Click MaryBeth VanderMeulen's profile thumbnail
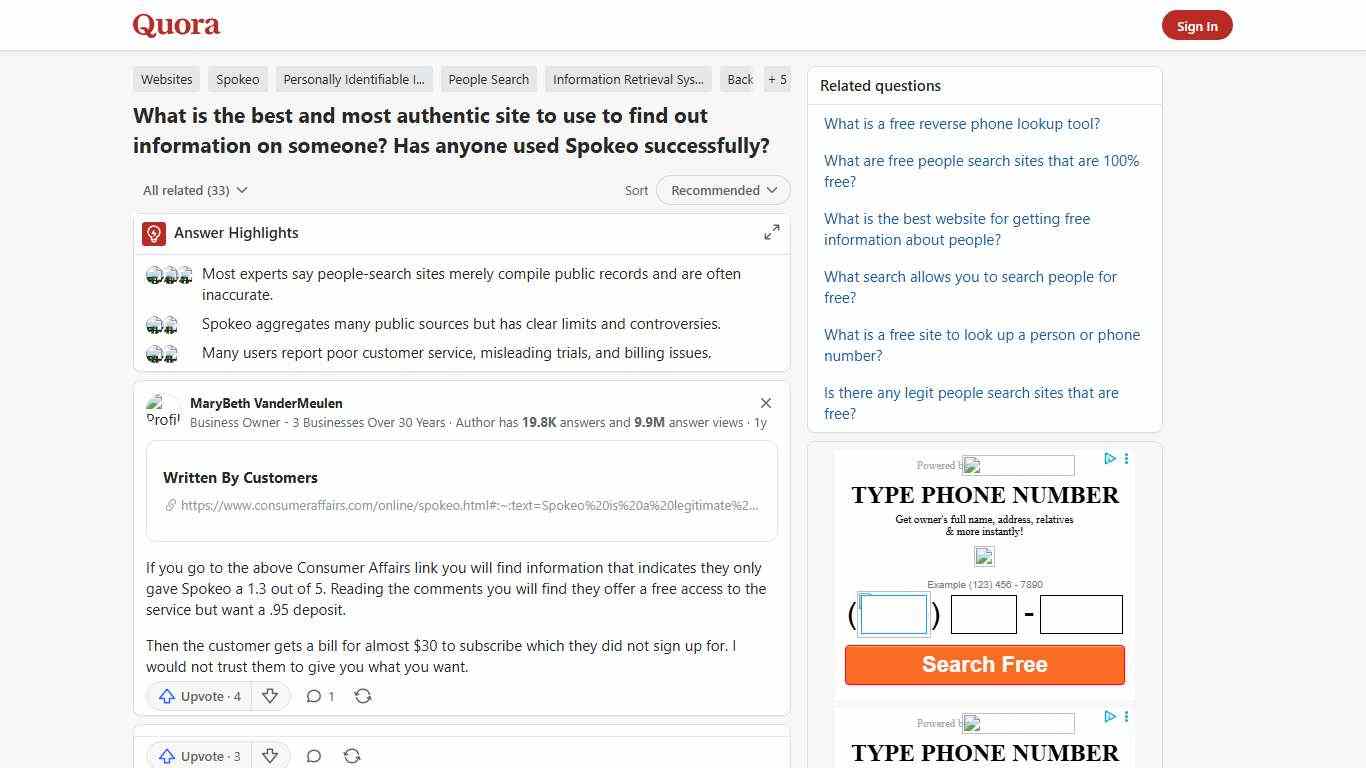The image size is (1366, 768). coord(164,410)
